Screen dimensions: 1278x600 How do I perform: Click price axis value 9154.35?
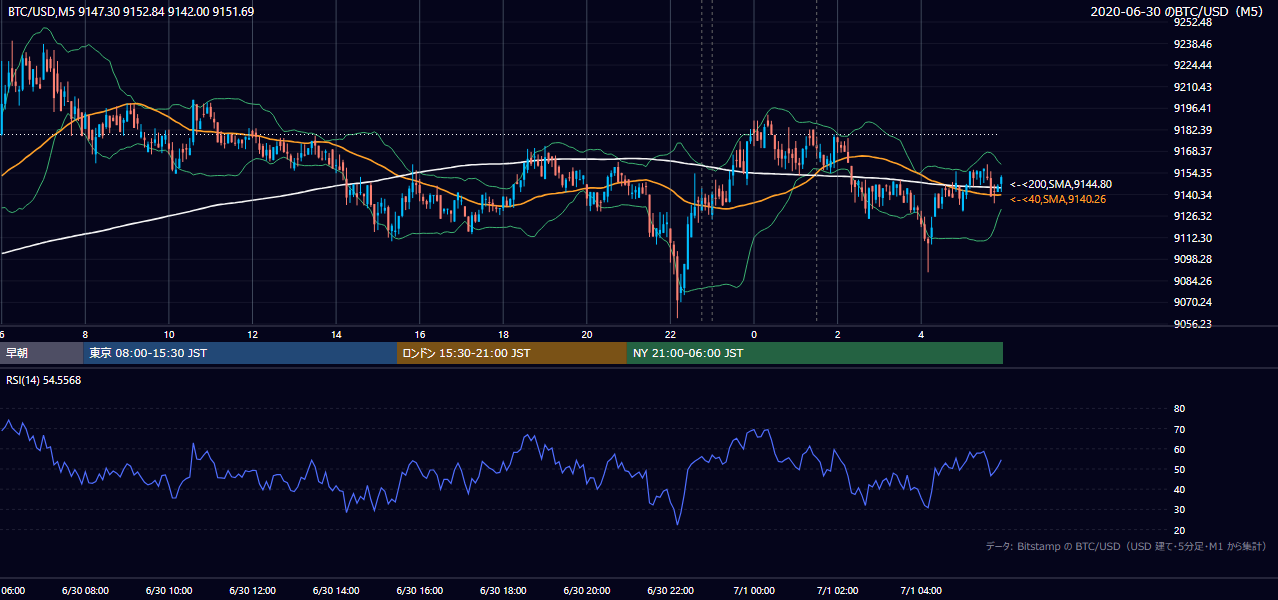pyautogui.click(x=1192, y=173)
